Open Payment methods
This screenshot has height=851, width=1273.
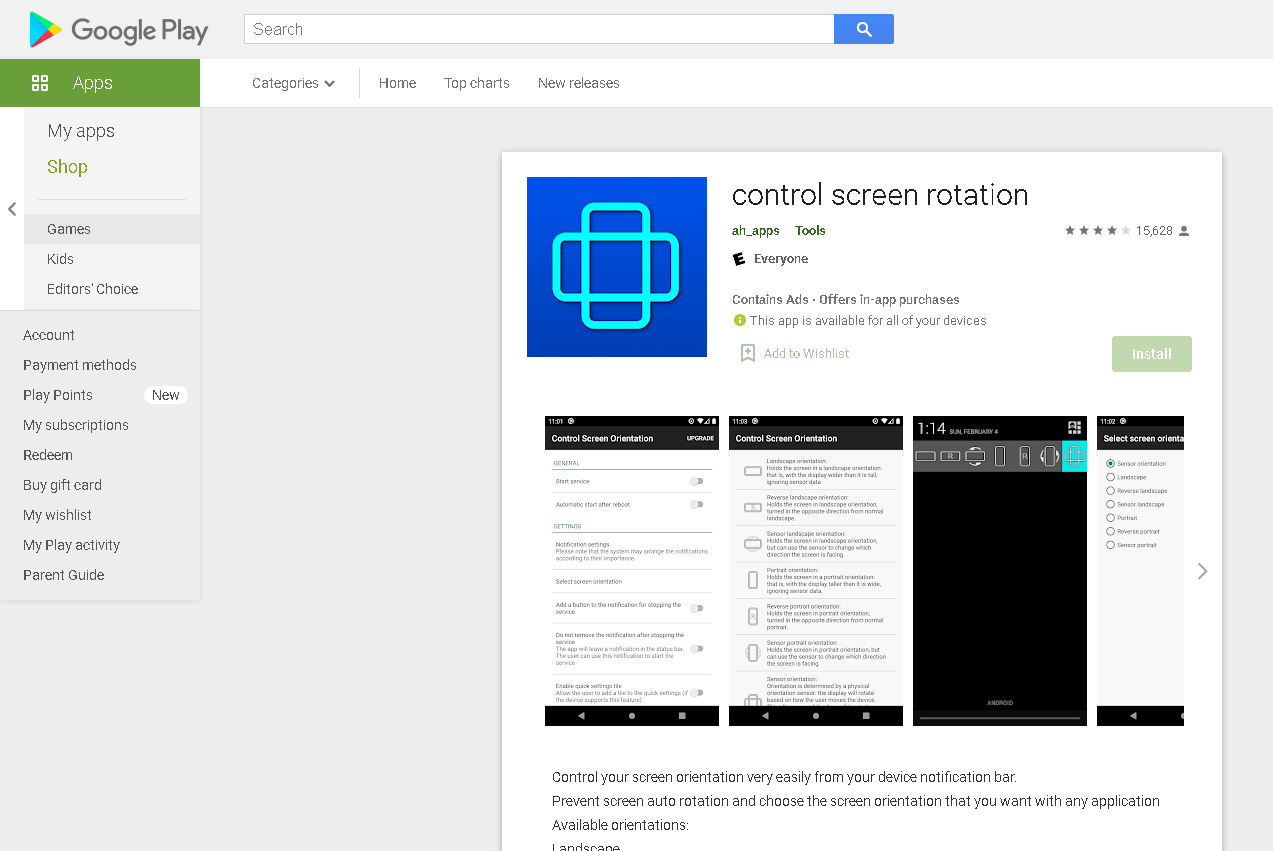80,365
